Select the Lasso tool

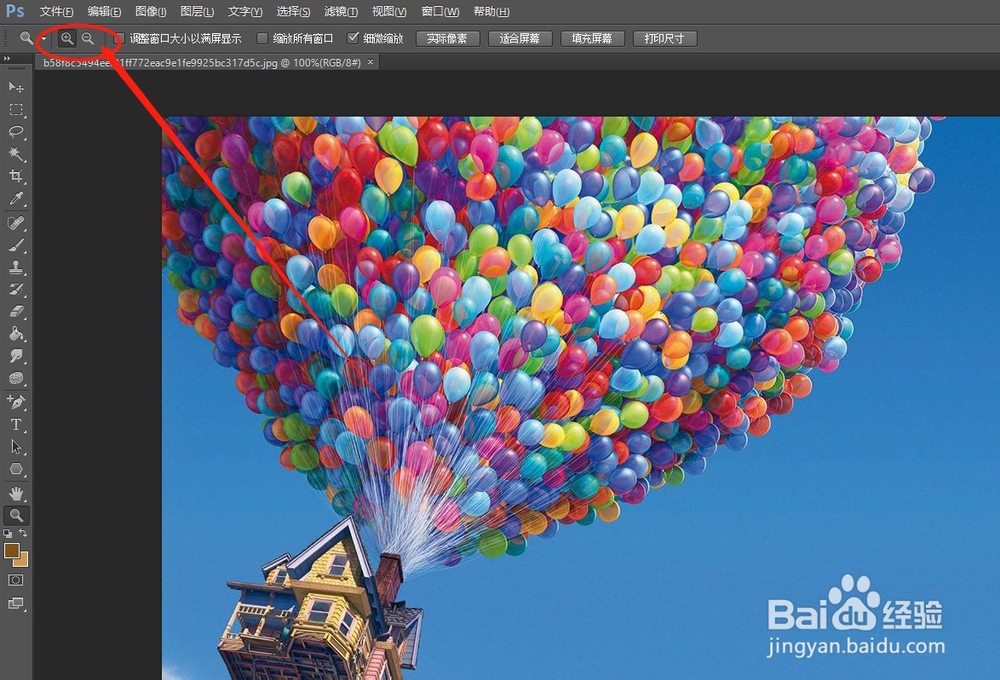(16, 131)
